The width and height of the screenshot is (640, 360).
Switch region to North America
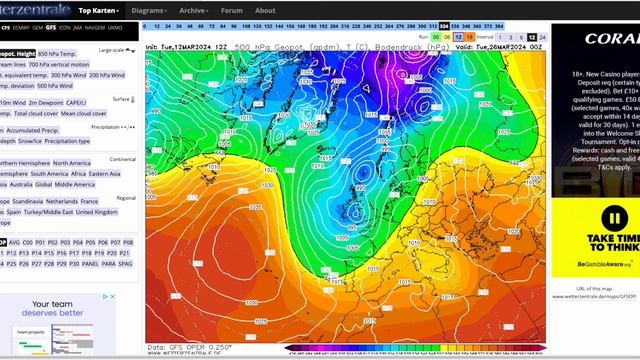(72, 163)
